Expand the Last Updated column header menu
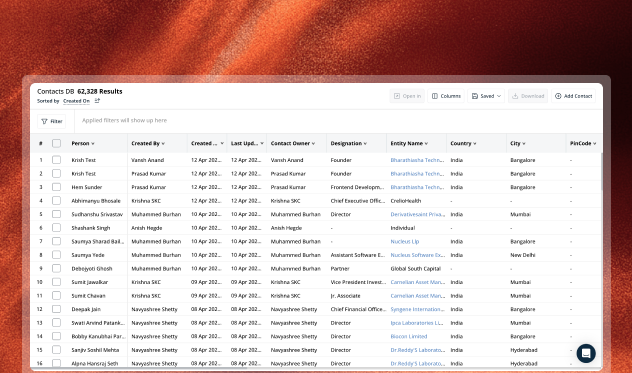632x373 pixels. click(262, 143)
